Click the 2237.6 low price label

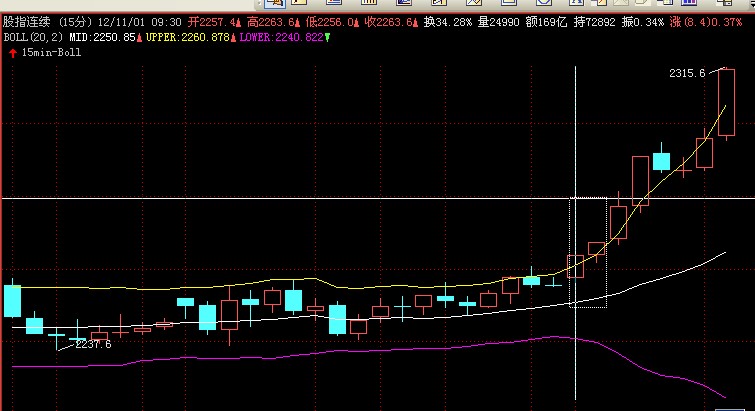coord(93,345)
